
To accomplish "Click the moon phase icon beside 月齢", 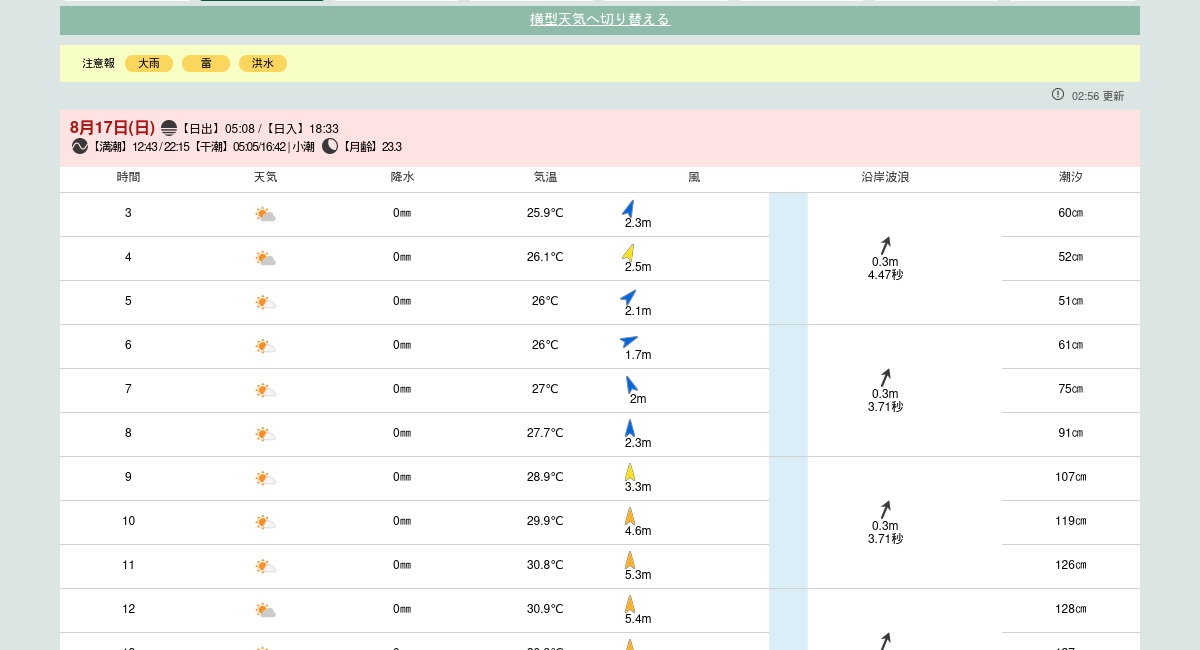I will pos(330,147).
